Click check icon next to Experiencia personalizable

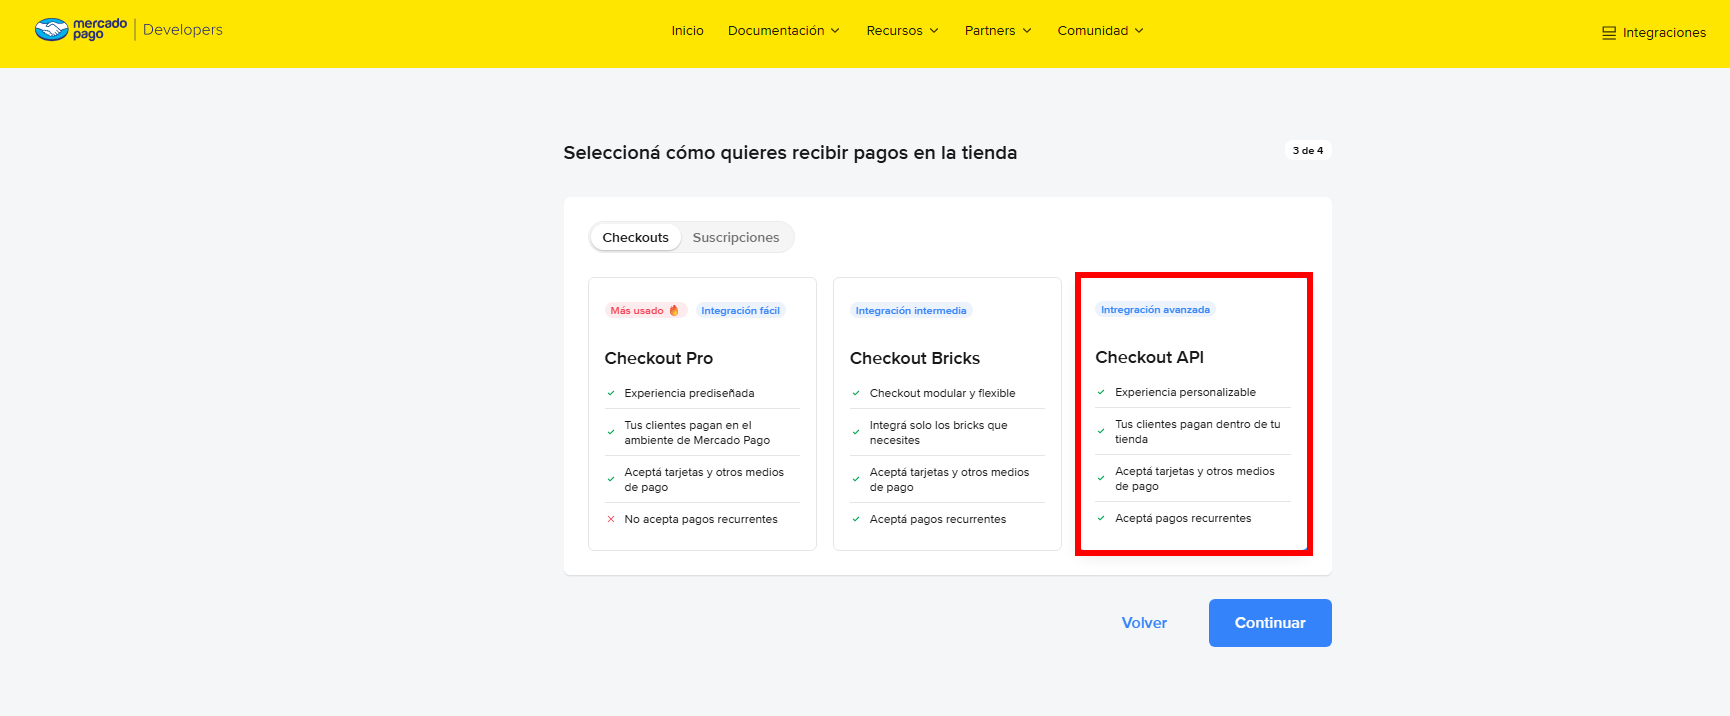pyautogui.click(x=1101, y=392)
